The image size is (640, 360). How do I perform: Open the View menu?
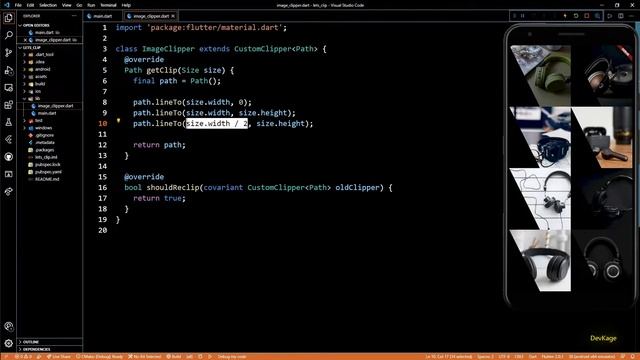[x=67, y=5]
